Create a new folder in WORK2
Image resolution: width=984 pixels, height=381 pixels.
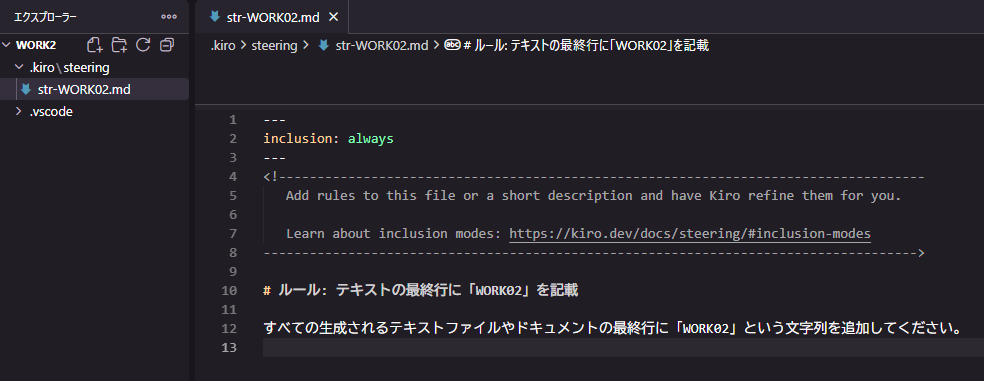[x=119, y=45]
